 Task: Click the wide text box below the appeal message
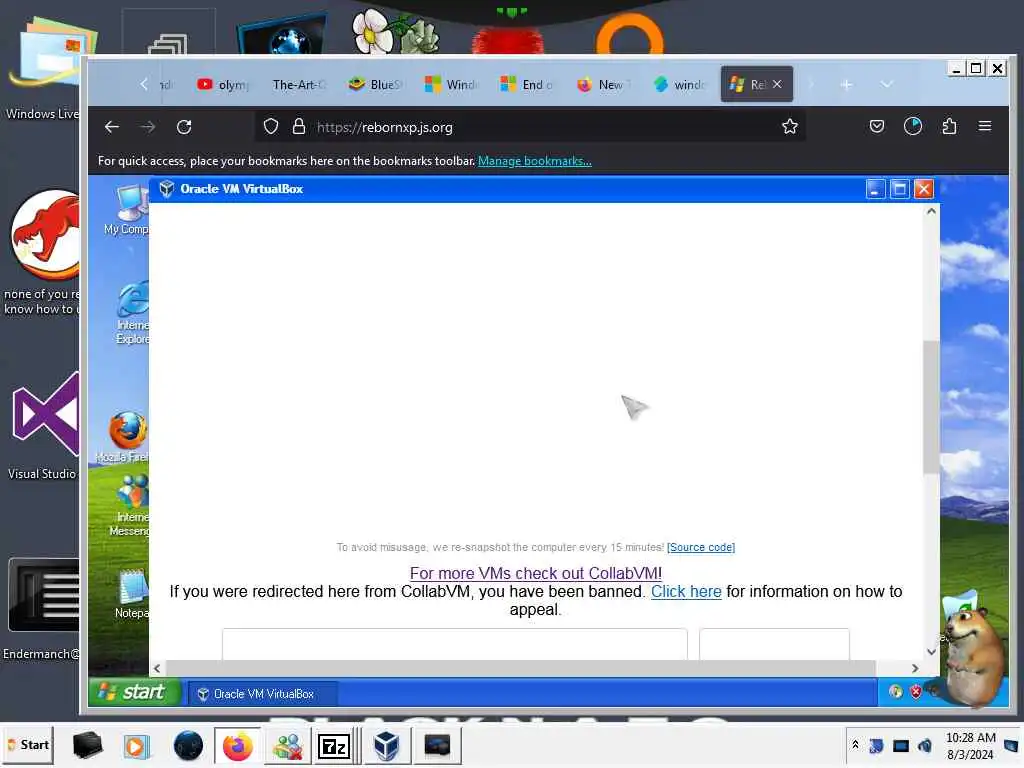tap(455, 644)
